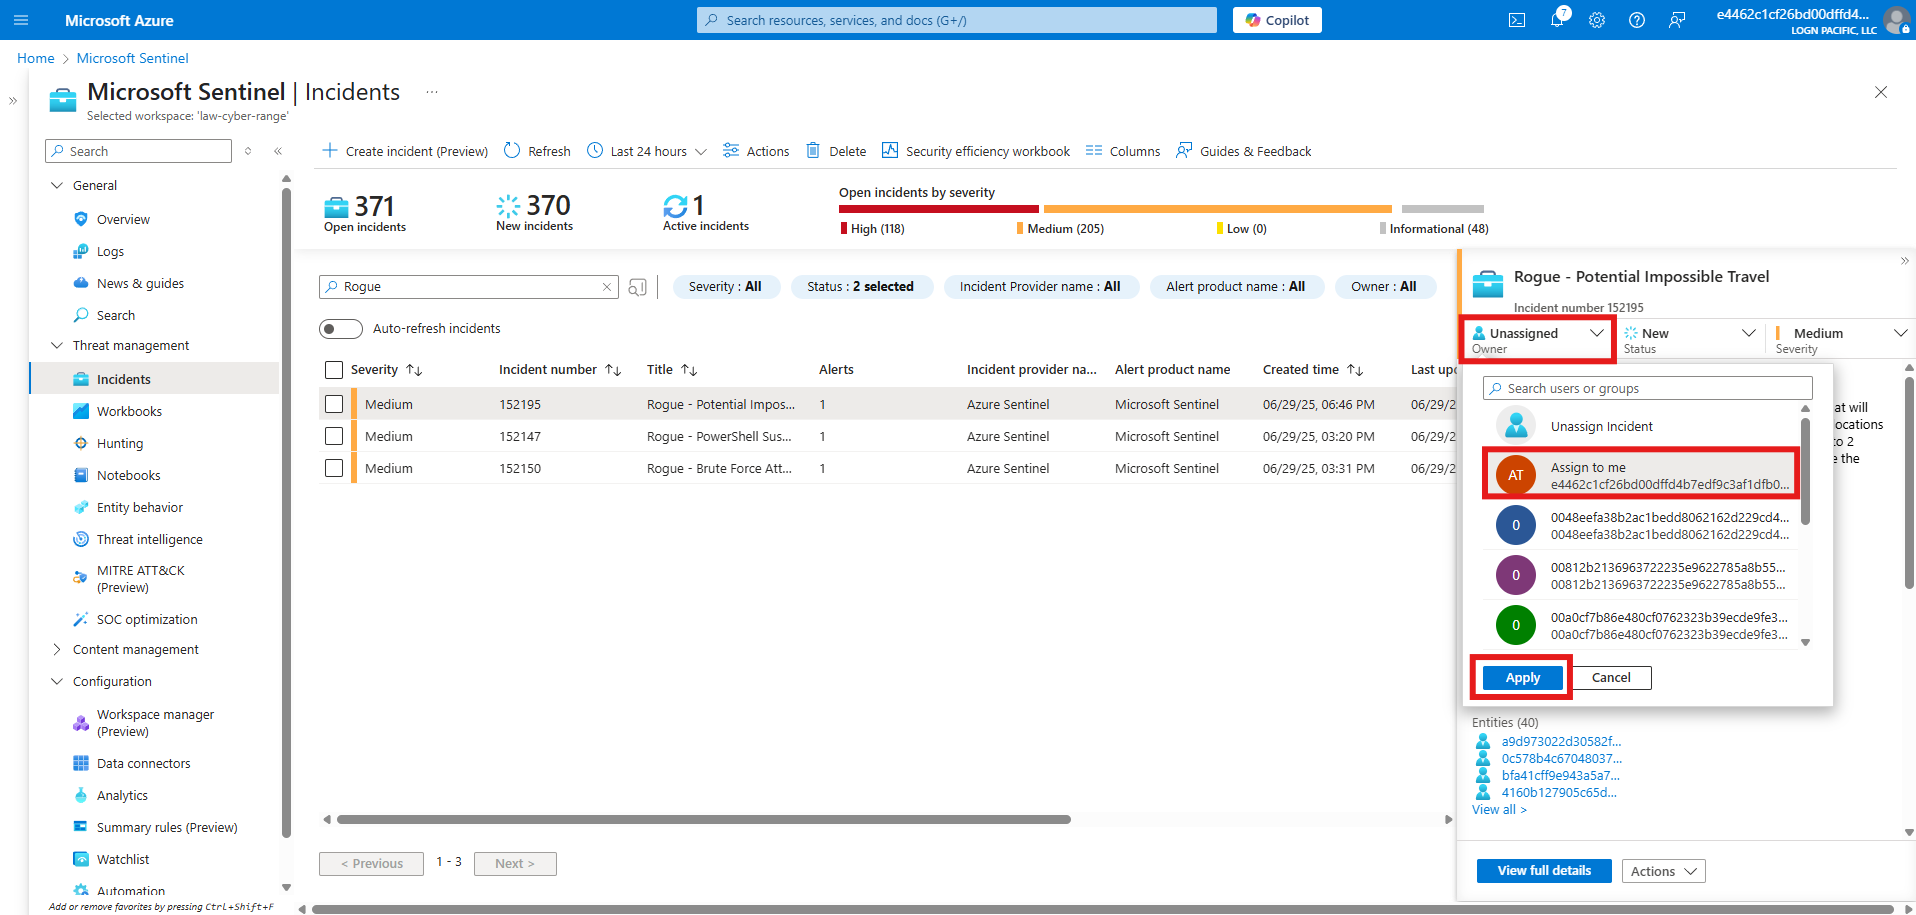The height and width of the screenshot is (915, 1916).
Task: Click the Refresh icon in toolbar
Action: 512,151
